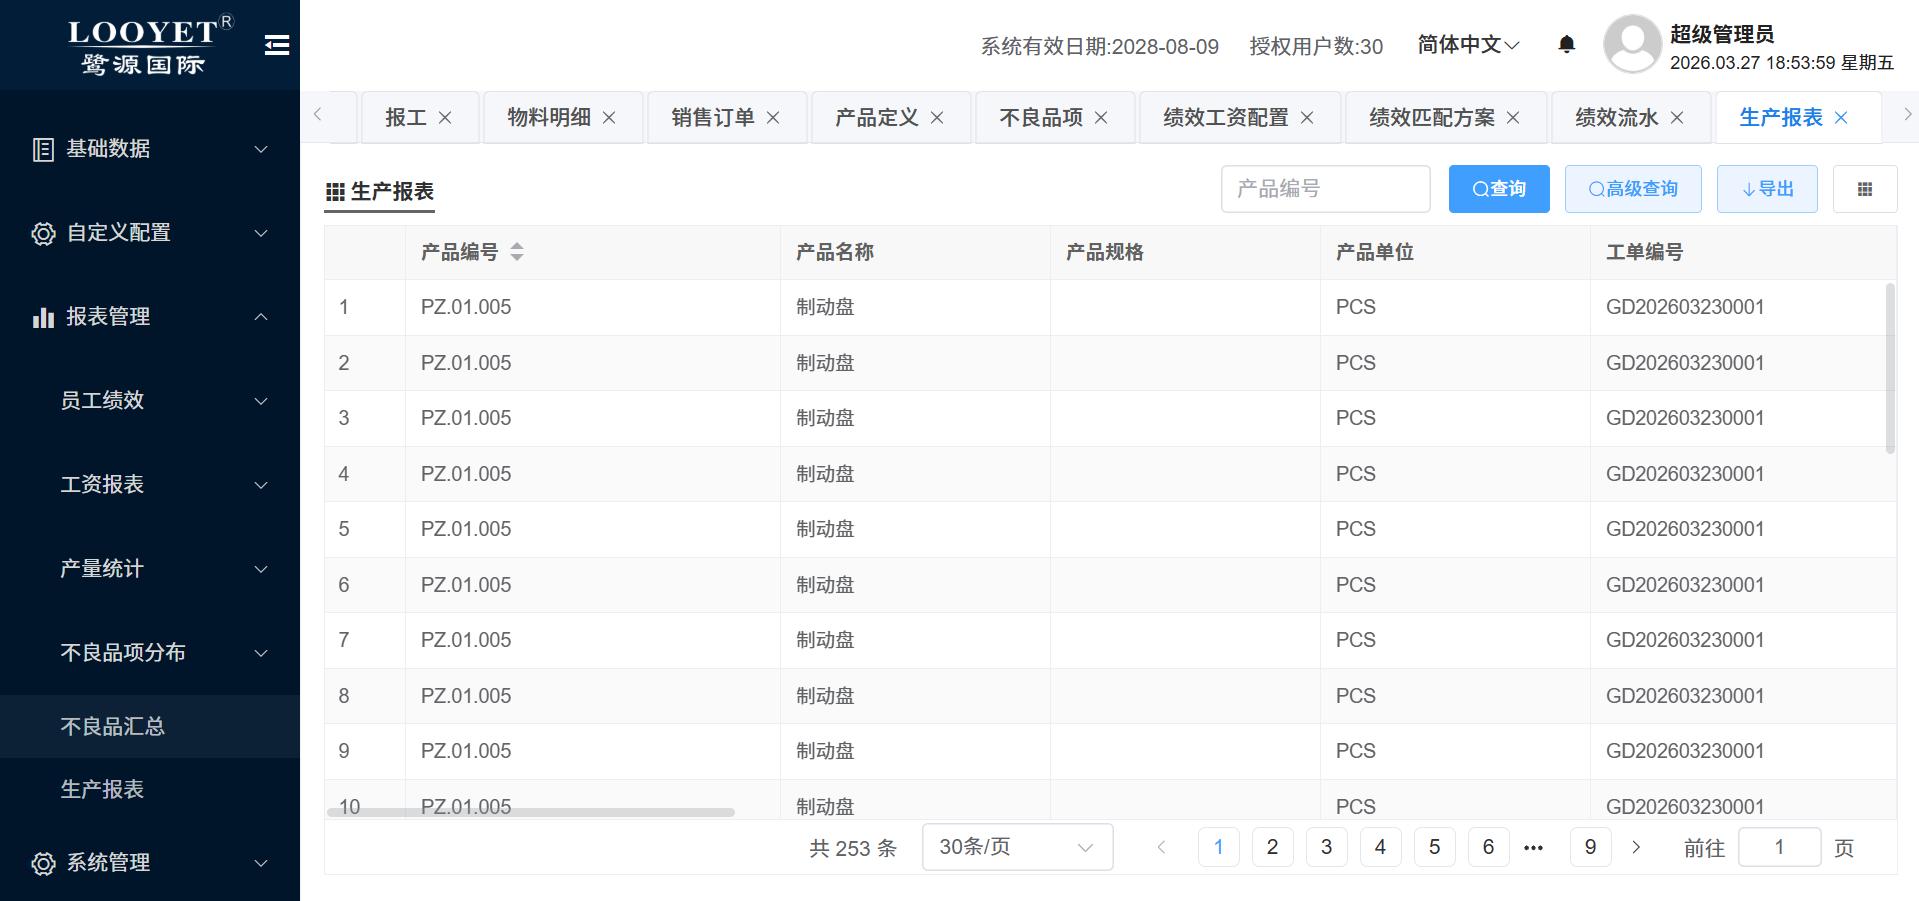Select 不良品汇总 in the sidebar
1919x901 pixels.
point(113,727)
